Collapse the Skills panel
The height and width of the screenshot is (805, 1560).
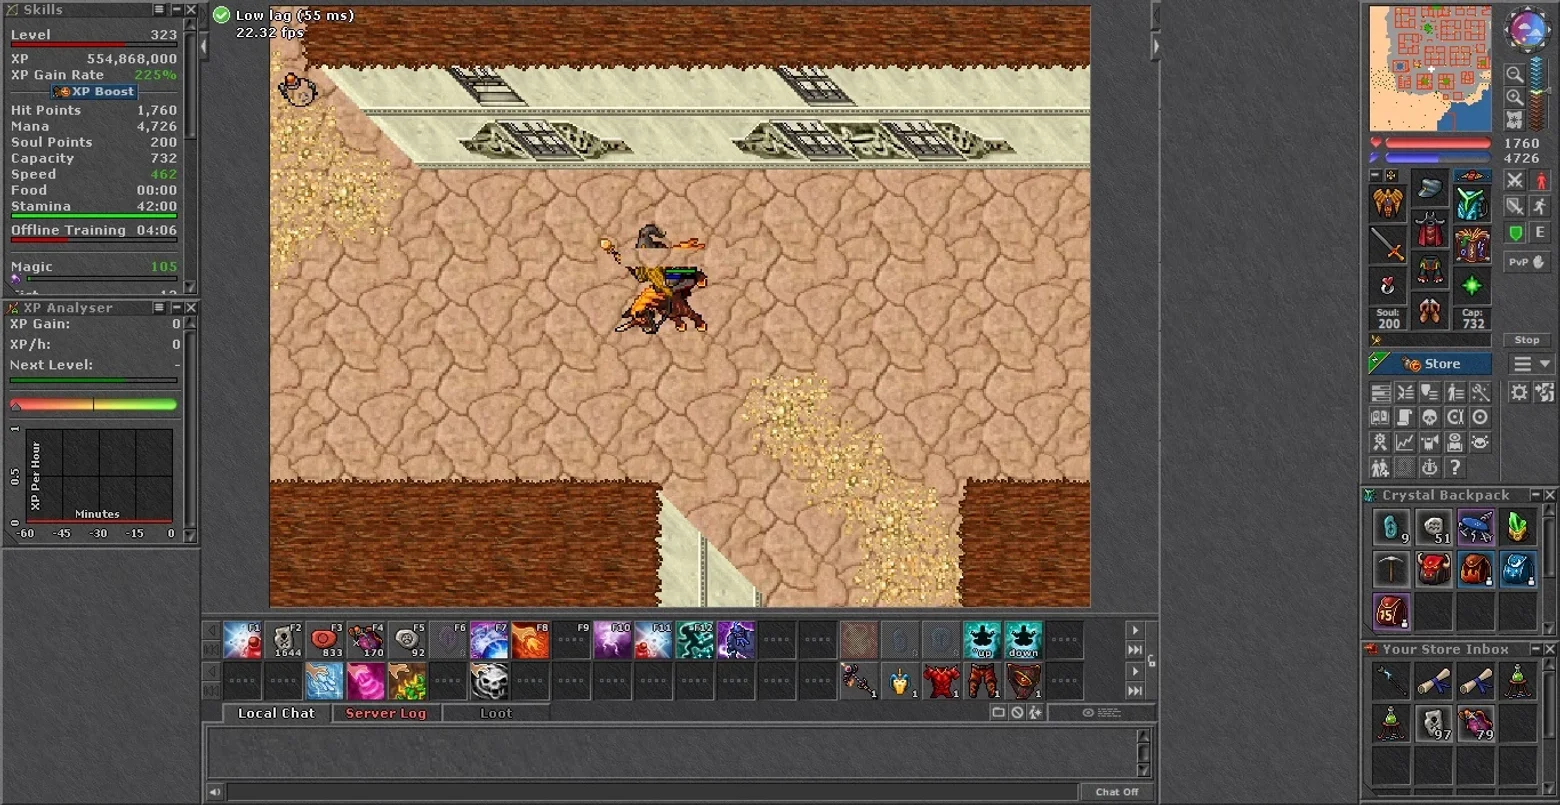pos(175,9)
